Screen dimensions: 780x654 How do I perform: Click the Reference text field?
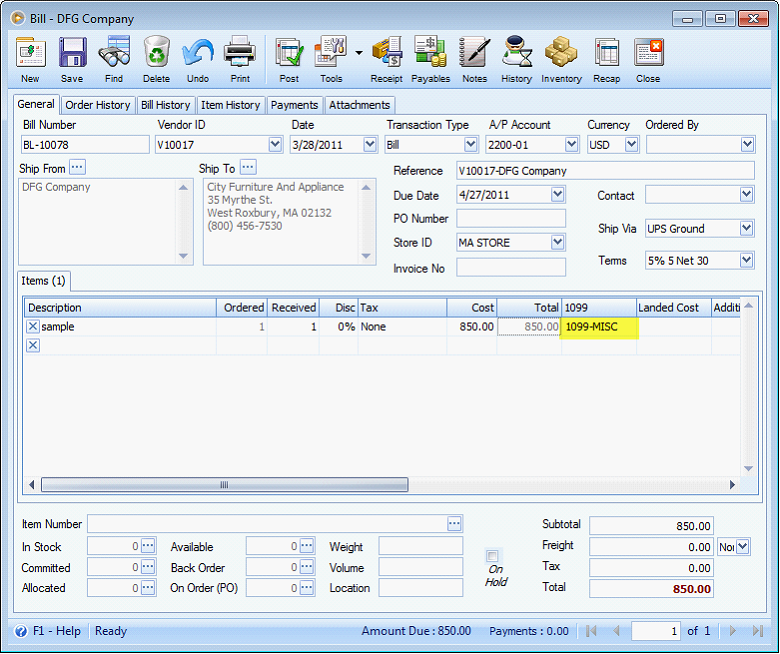click(605, 171)
